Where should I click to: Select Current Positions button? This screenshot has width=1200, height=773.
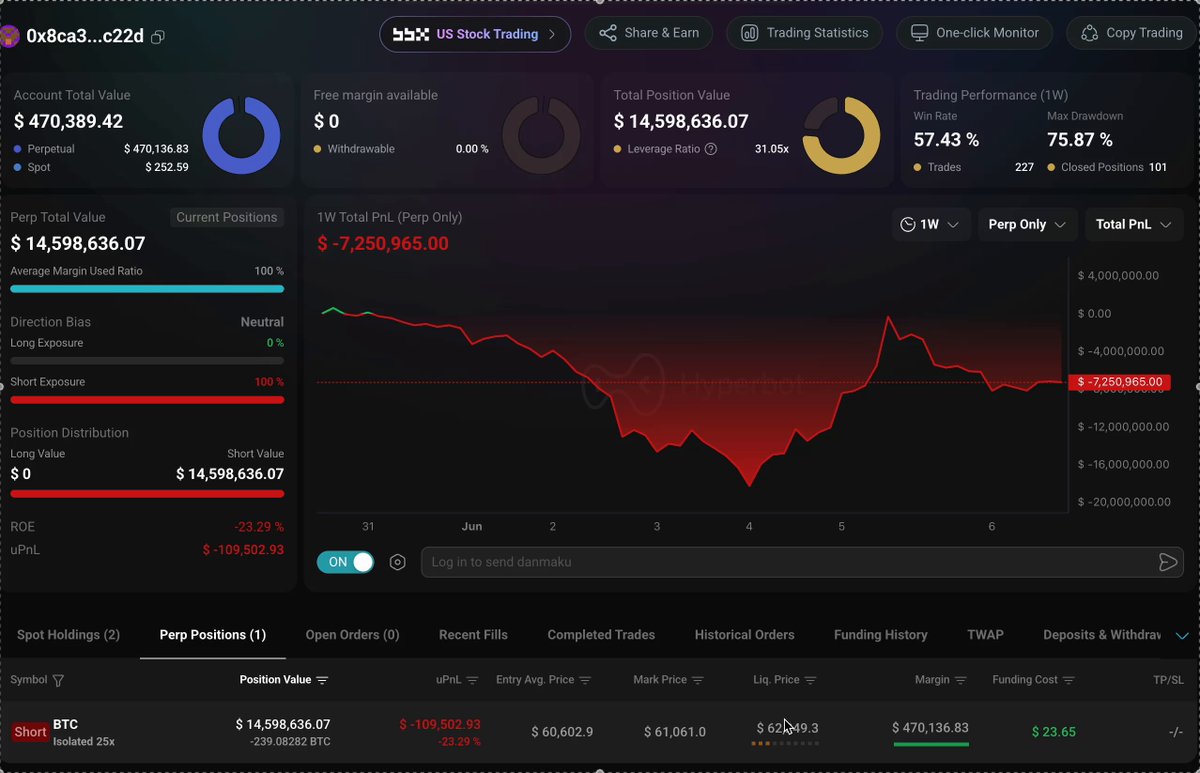[x=227, y=217]
